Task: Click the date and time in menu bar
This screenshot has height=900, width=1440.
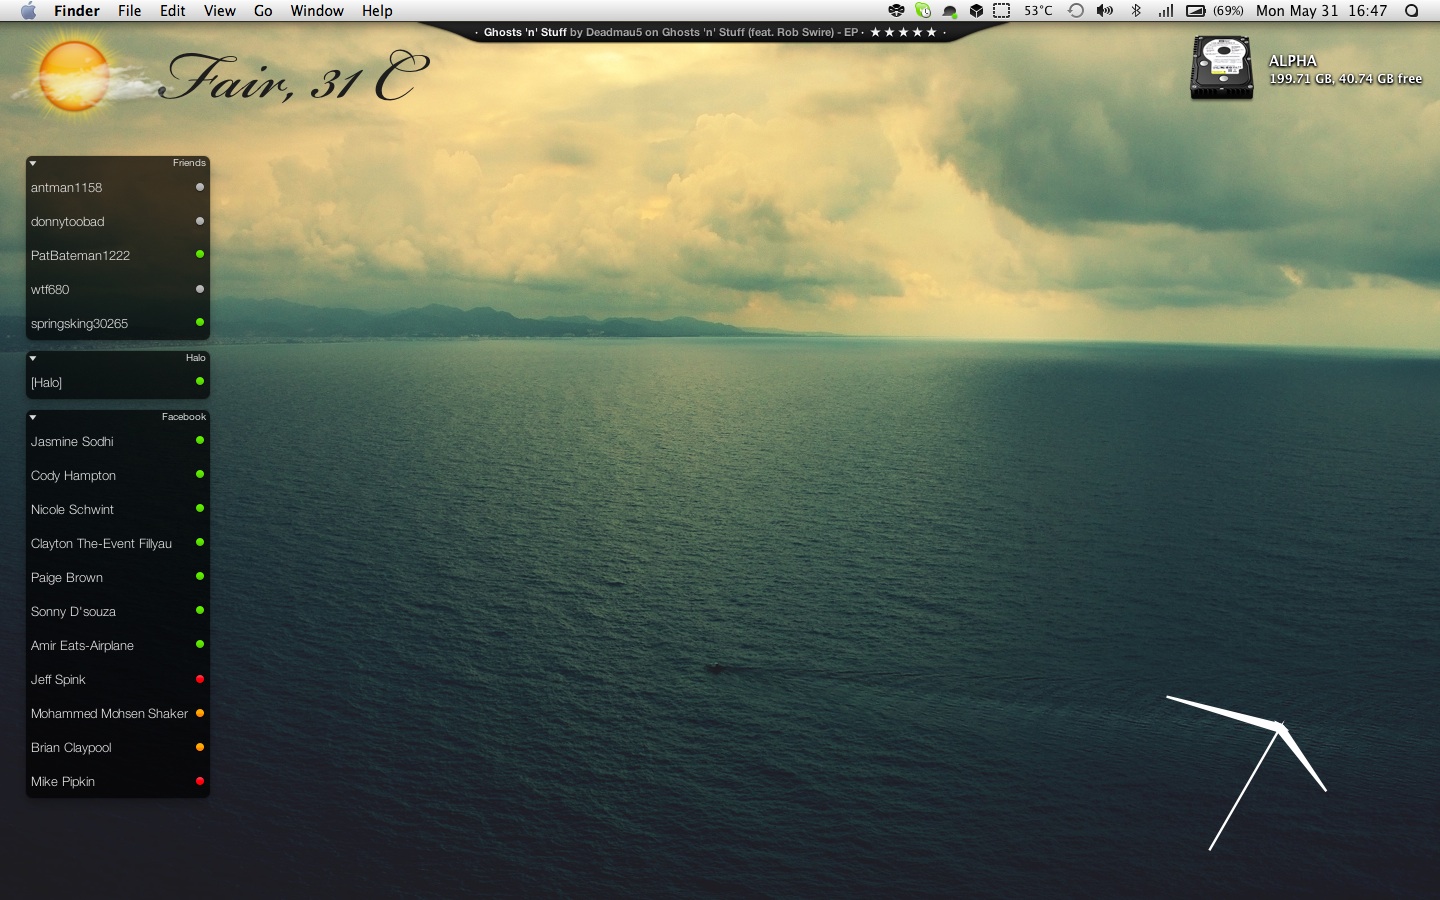Action: pyautogui.click(x=1322, y=11)
